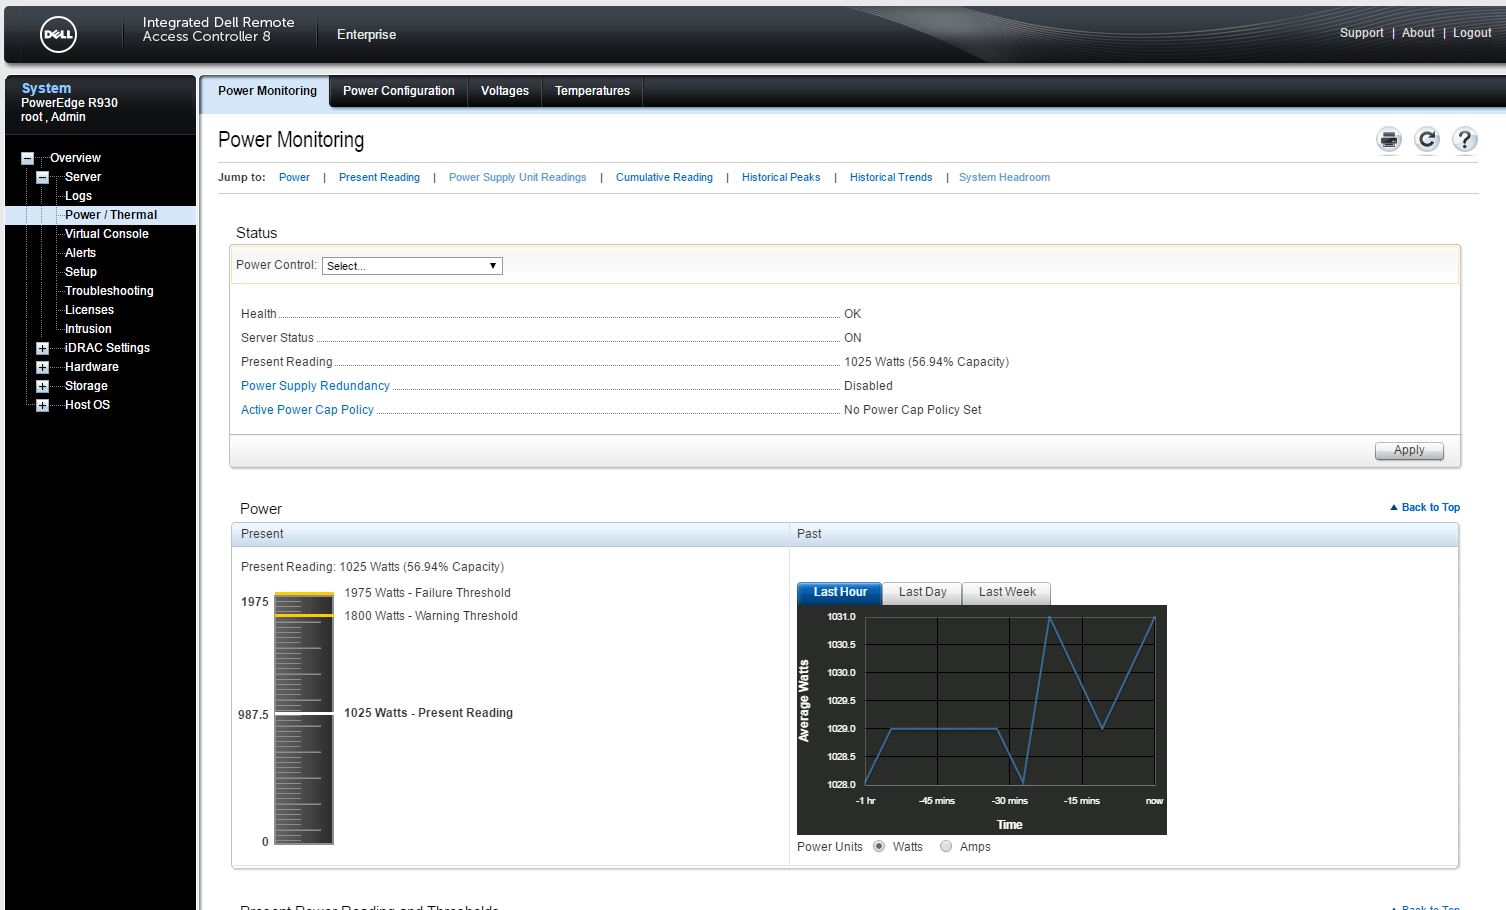Open the Power Control dropdown
The image size is (1506, 910).
click(x=411, y=266)
